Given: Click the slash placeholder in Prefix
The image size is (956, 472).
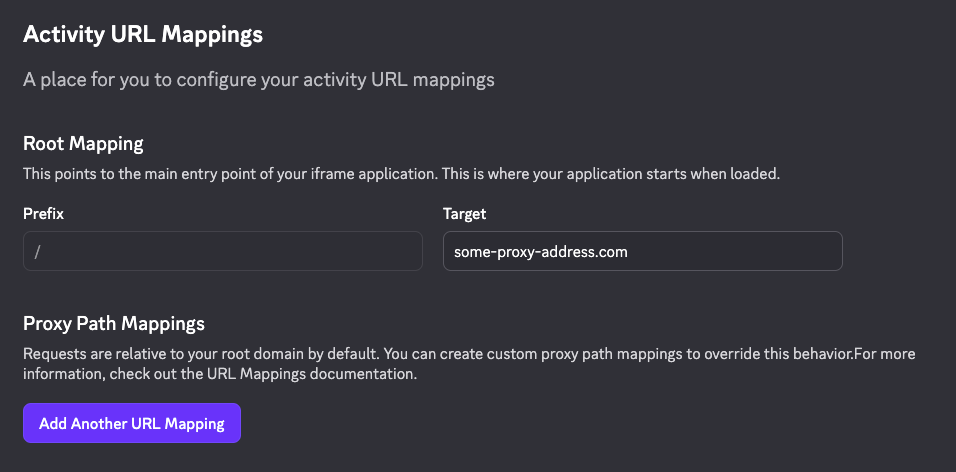Looking at the screenshot, I should pyautogui.click(x=37, y=252).
